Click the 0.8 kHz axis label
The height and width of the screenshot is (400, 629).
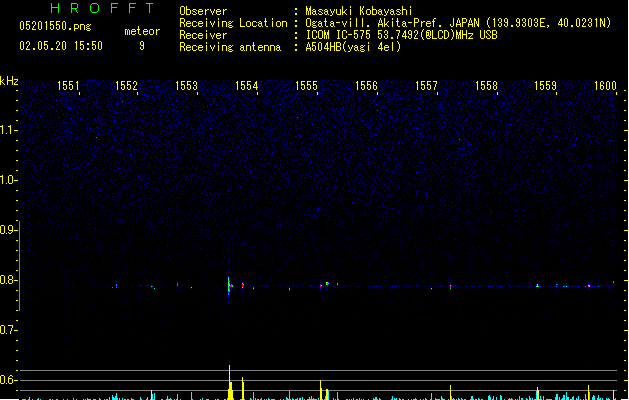pyautogui.click(x=8, y=280)
